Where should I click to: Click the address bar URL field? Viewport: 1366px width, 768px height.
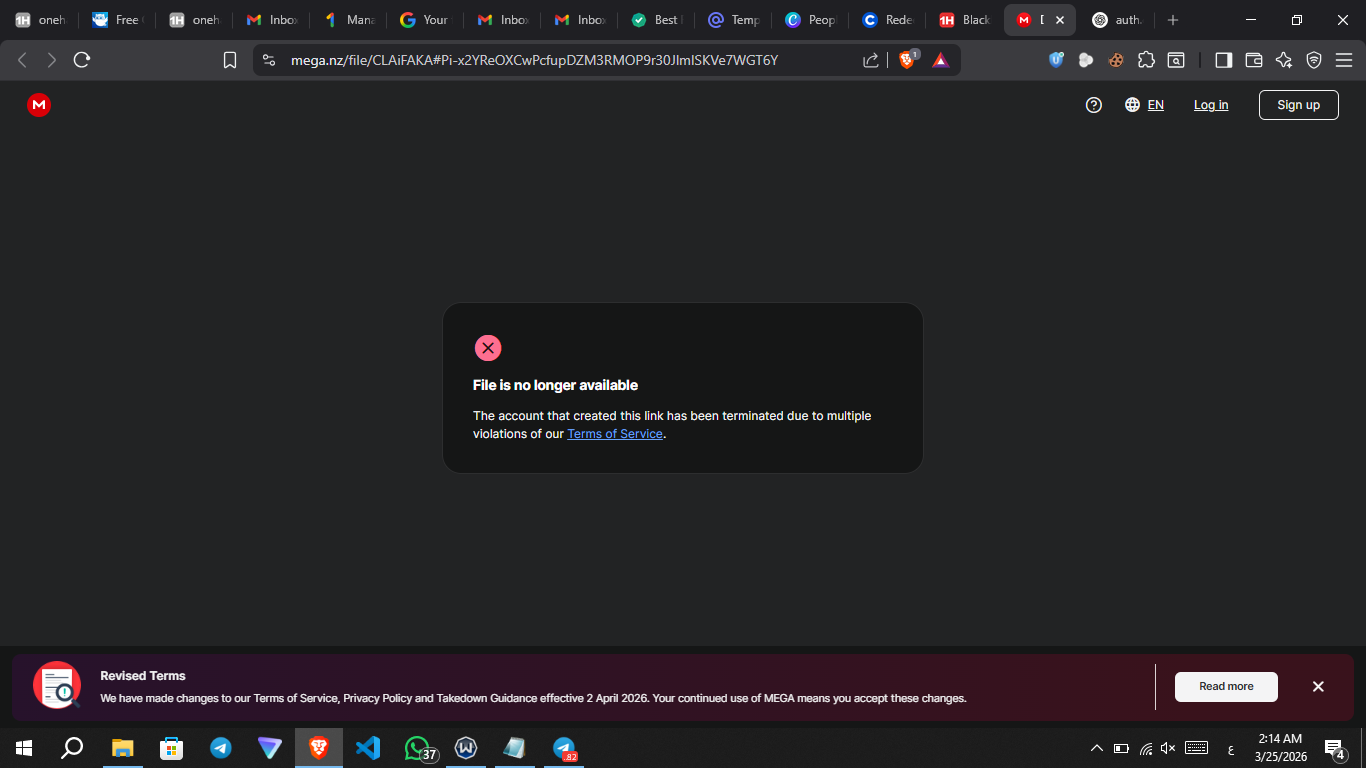point(560,60)
